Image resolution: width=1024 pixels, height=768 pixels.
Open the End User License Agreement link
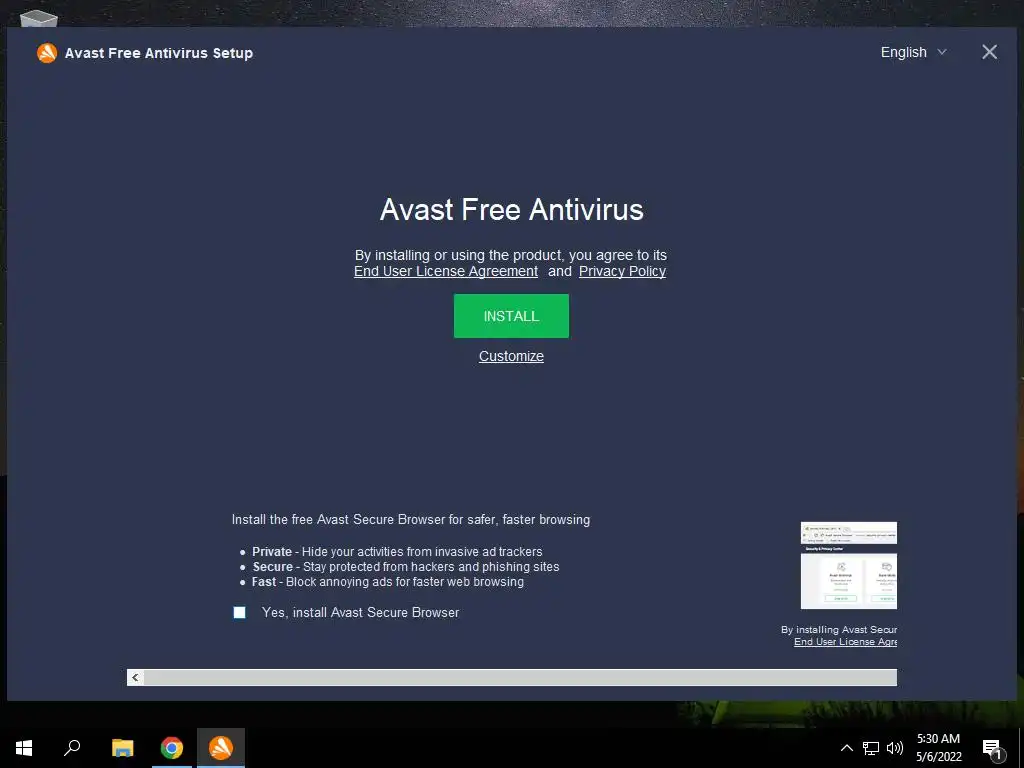(446, 271)
